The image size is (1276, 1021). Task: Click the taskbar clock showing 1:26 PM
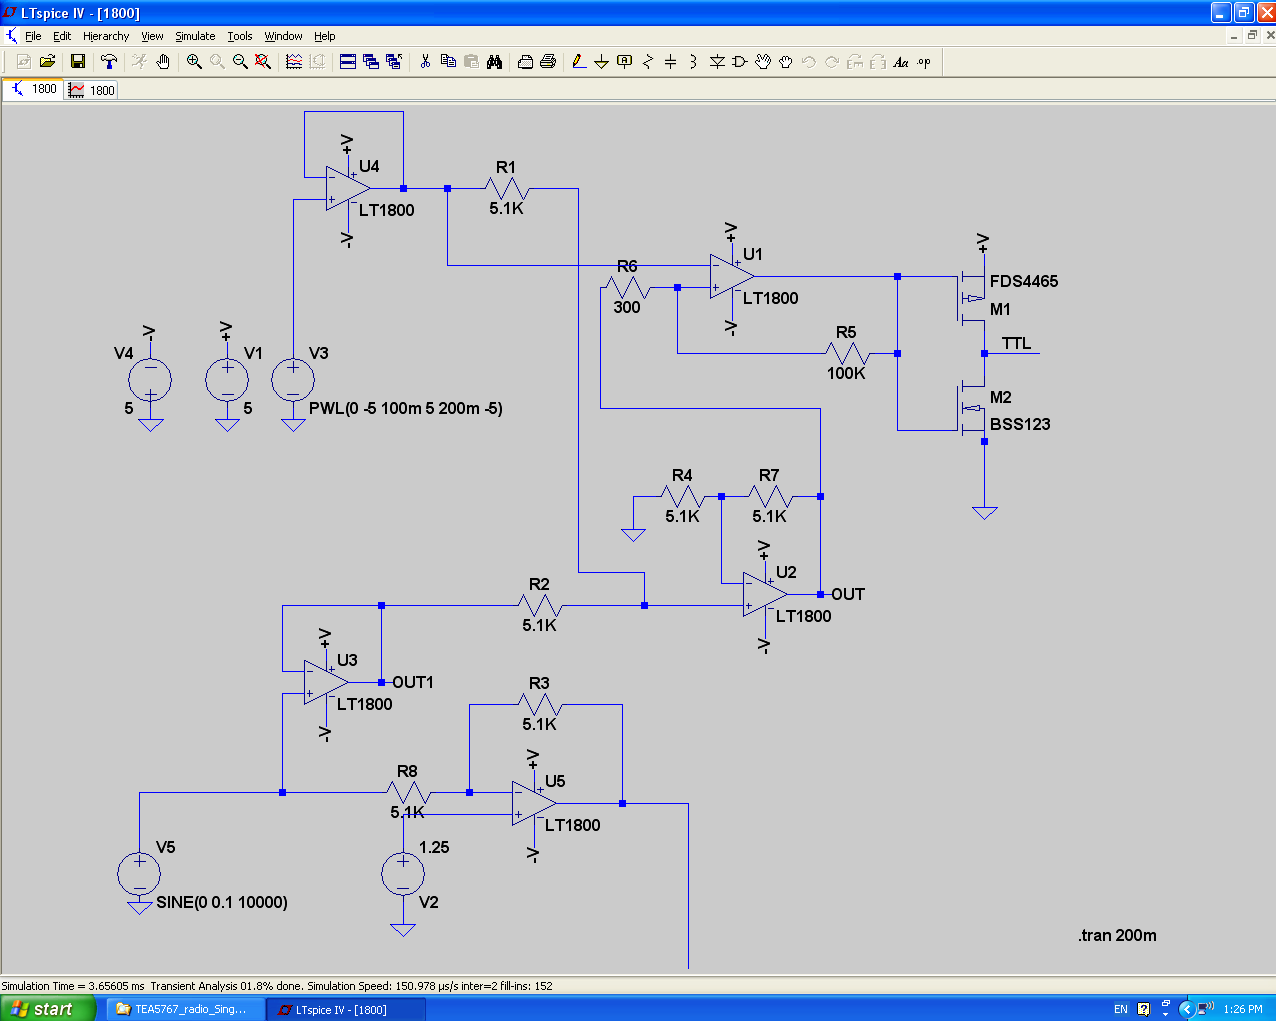(1243, 1009)
